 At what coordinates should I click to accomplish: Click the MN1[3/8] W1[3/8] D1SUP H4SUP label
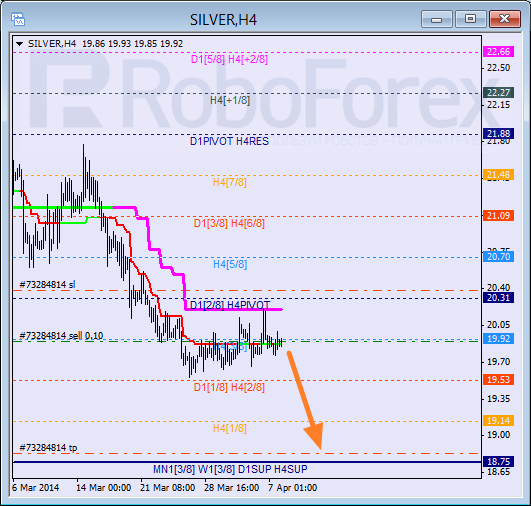(x=230, y=469)
